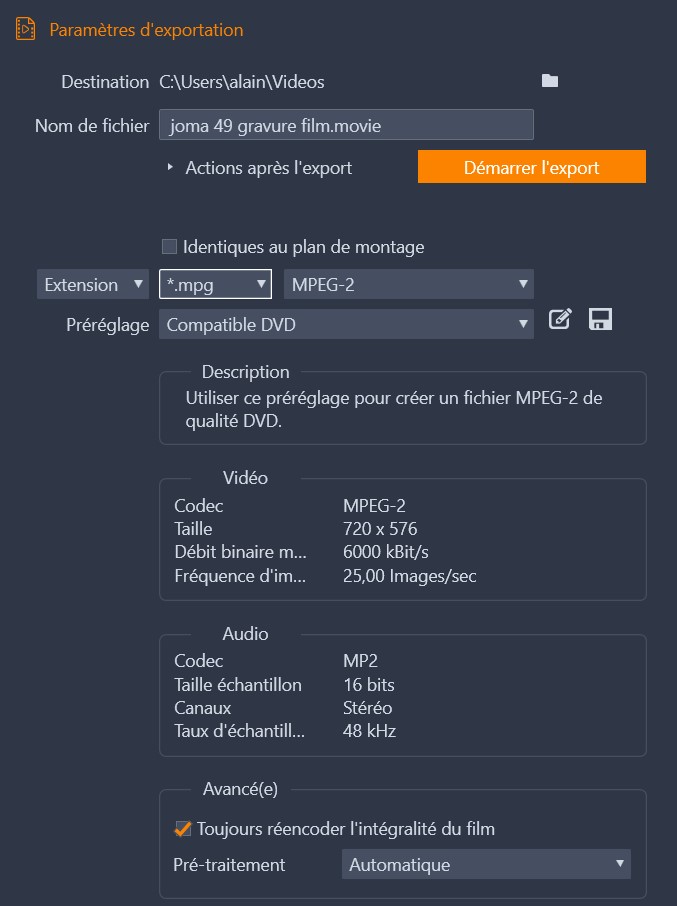Screen dimensions: 677x906
Task: Open the *.mpg file extension dropdown
Action: [215, 285]
